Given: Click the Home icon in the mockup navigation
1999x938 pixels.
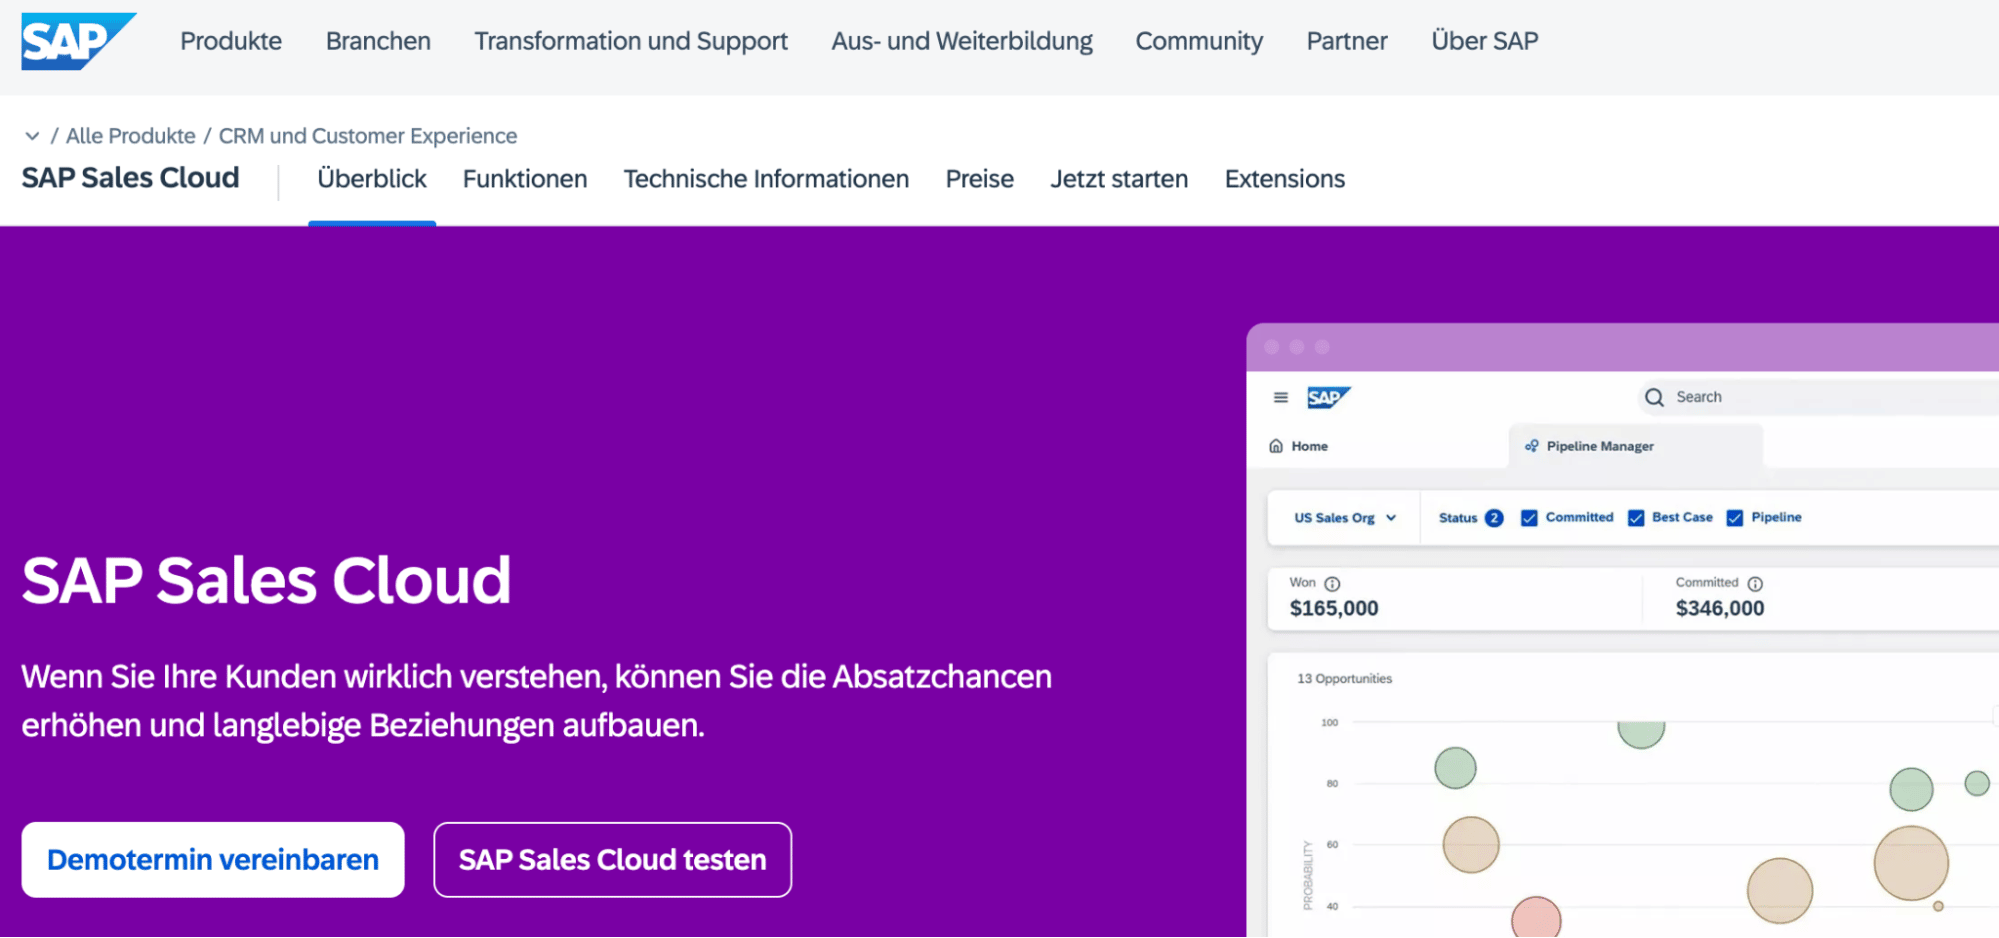Looking at the screenshot, I should tap(1277, 445).
